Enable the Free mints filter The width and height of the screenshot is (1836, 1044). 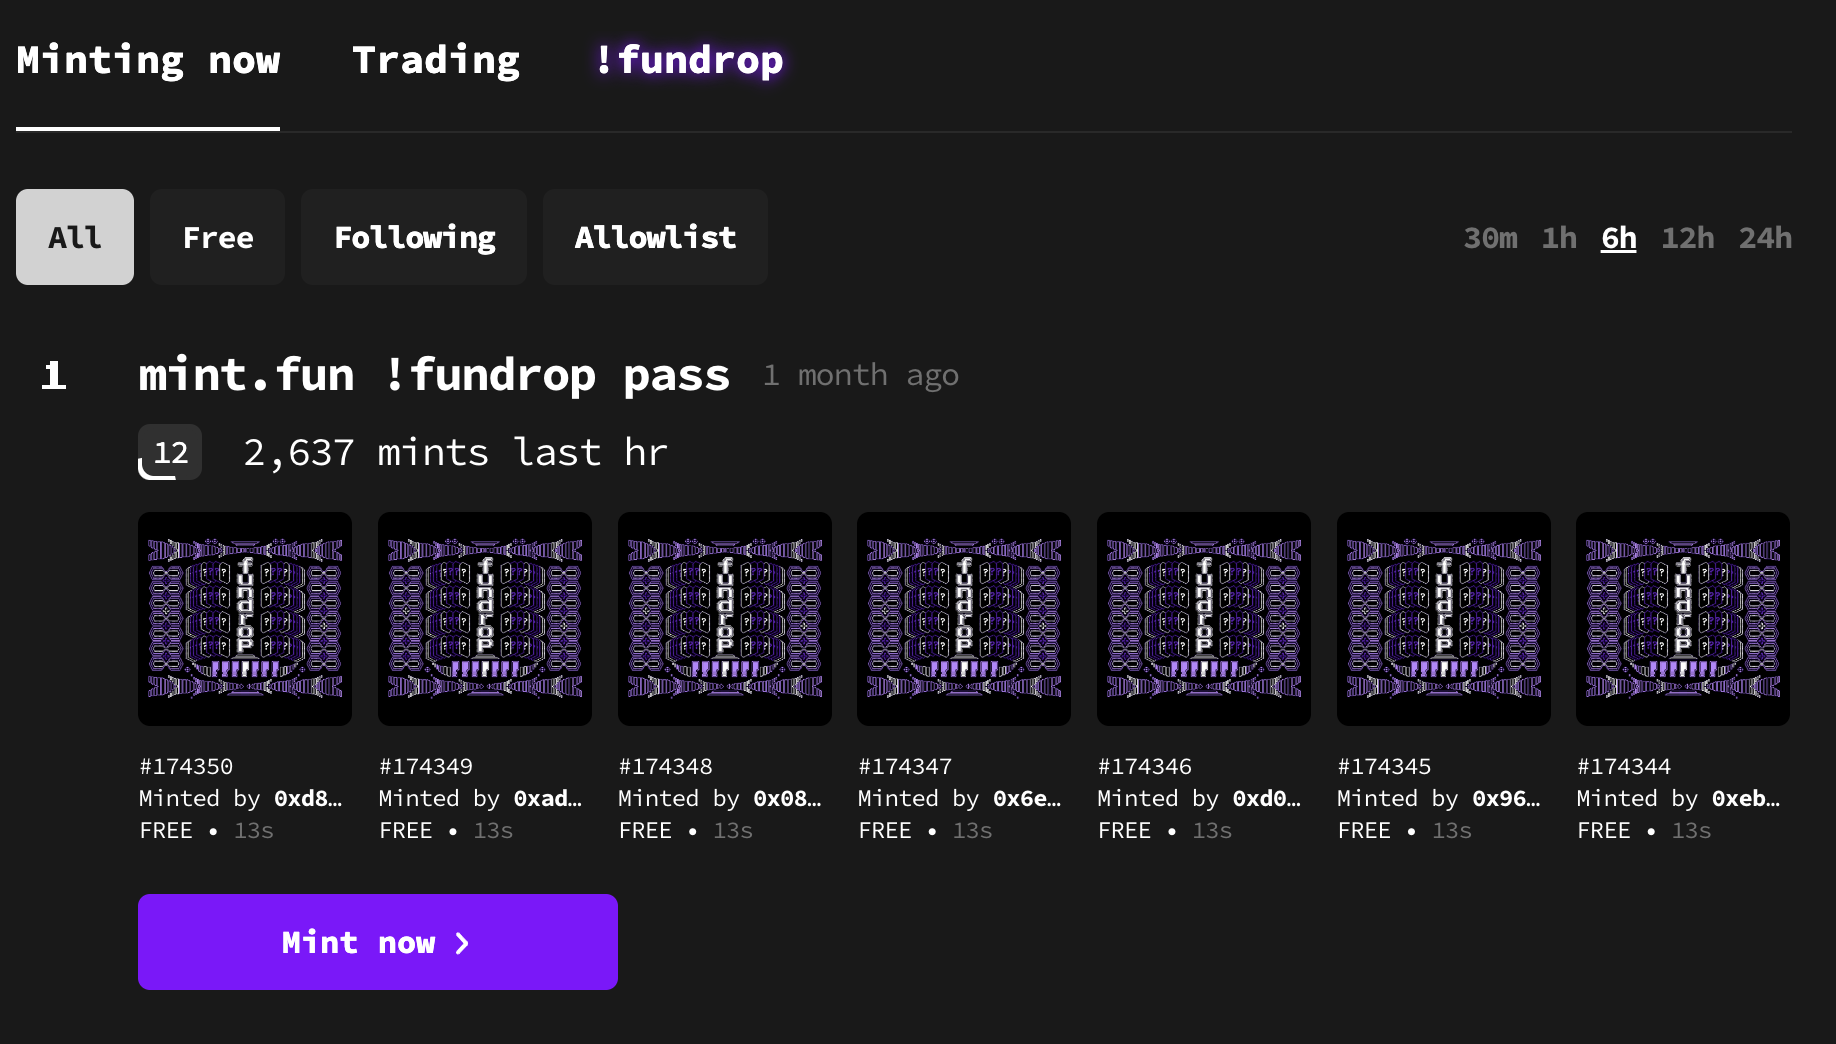click(x=217, y=237)
